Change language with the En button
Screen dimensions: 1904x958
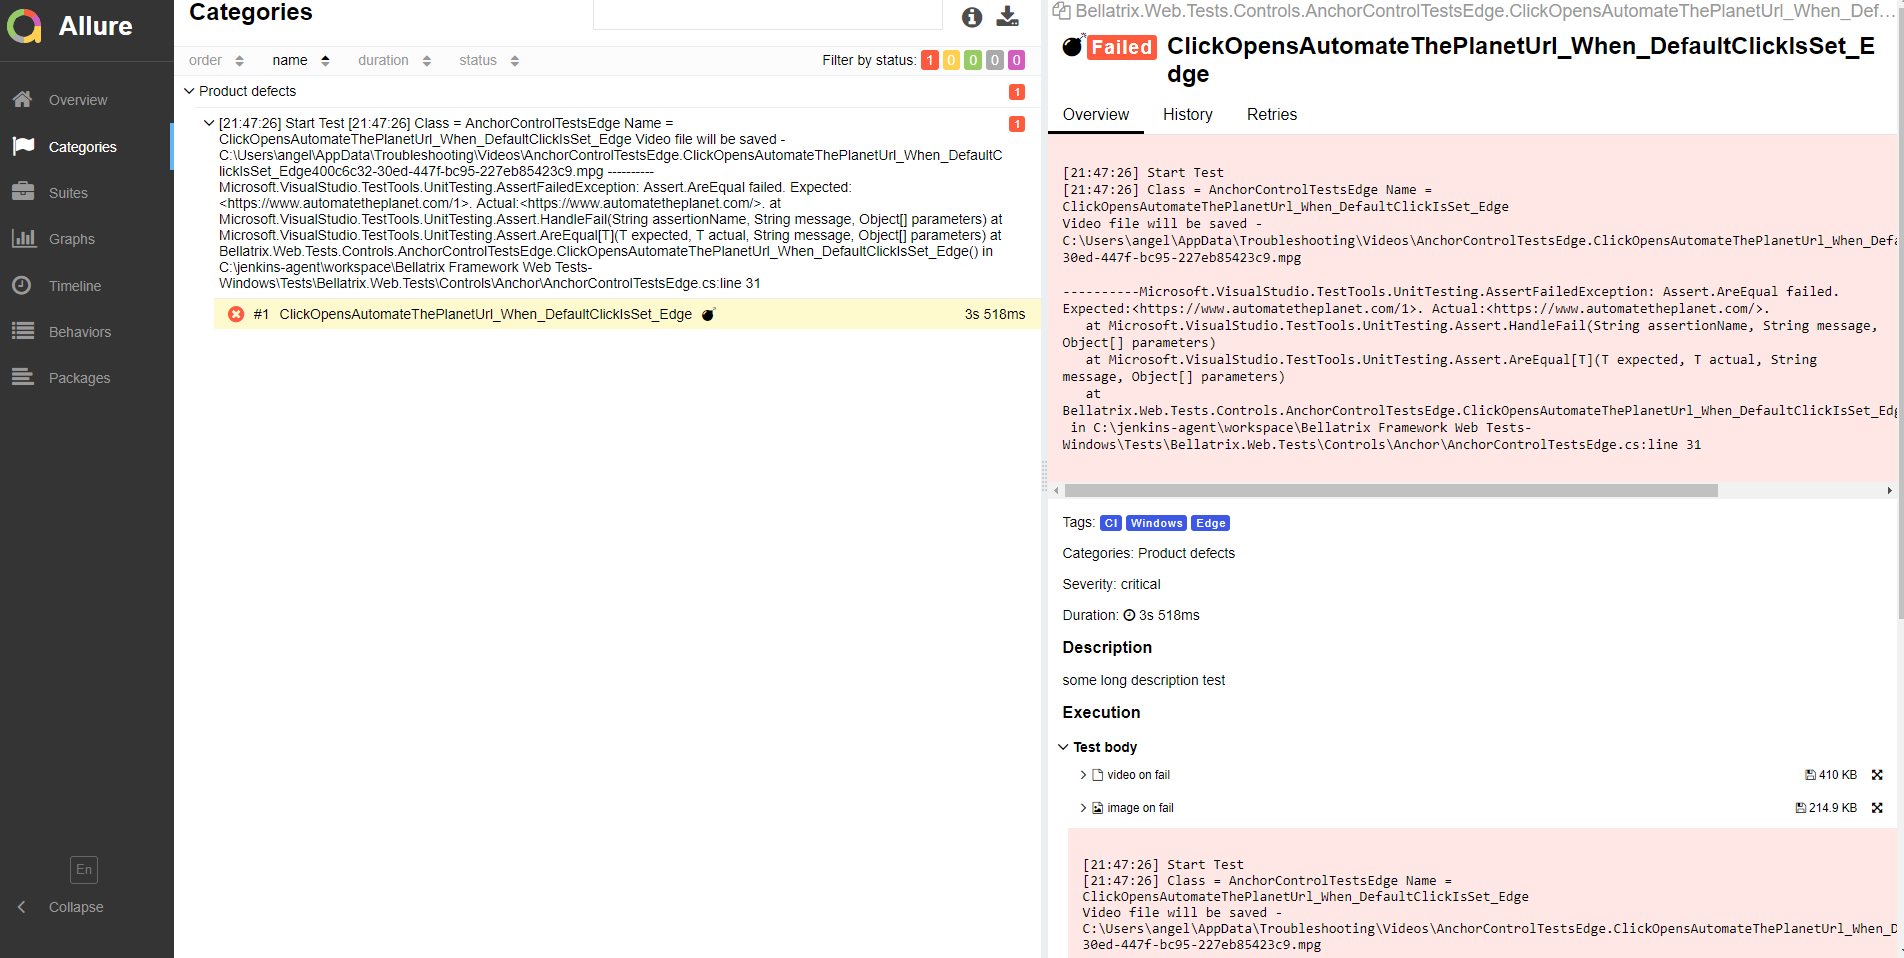pos(84,870)
